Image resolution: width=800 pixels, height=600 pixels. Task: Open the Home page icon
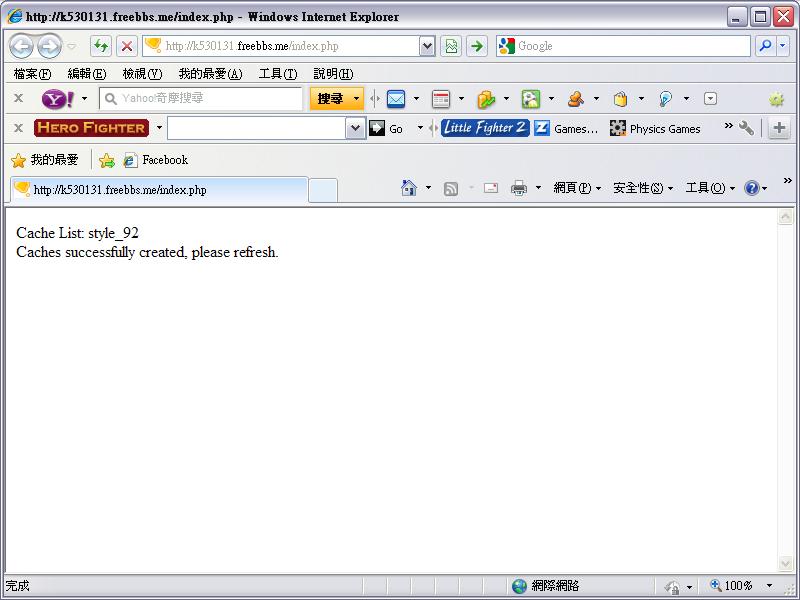pyautogui.click(x=408, y=188)
